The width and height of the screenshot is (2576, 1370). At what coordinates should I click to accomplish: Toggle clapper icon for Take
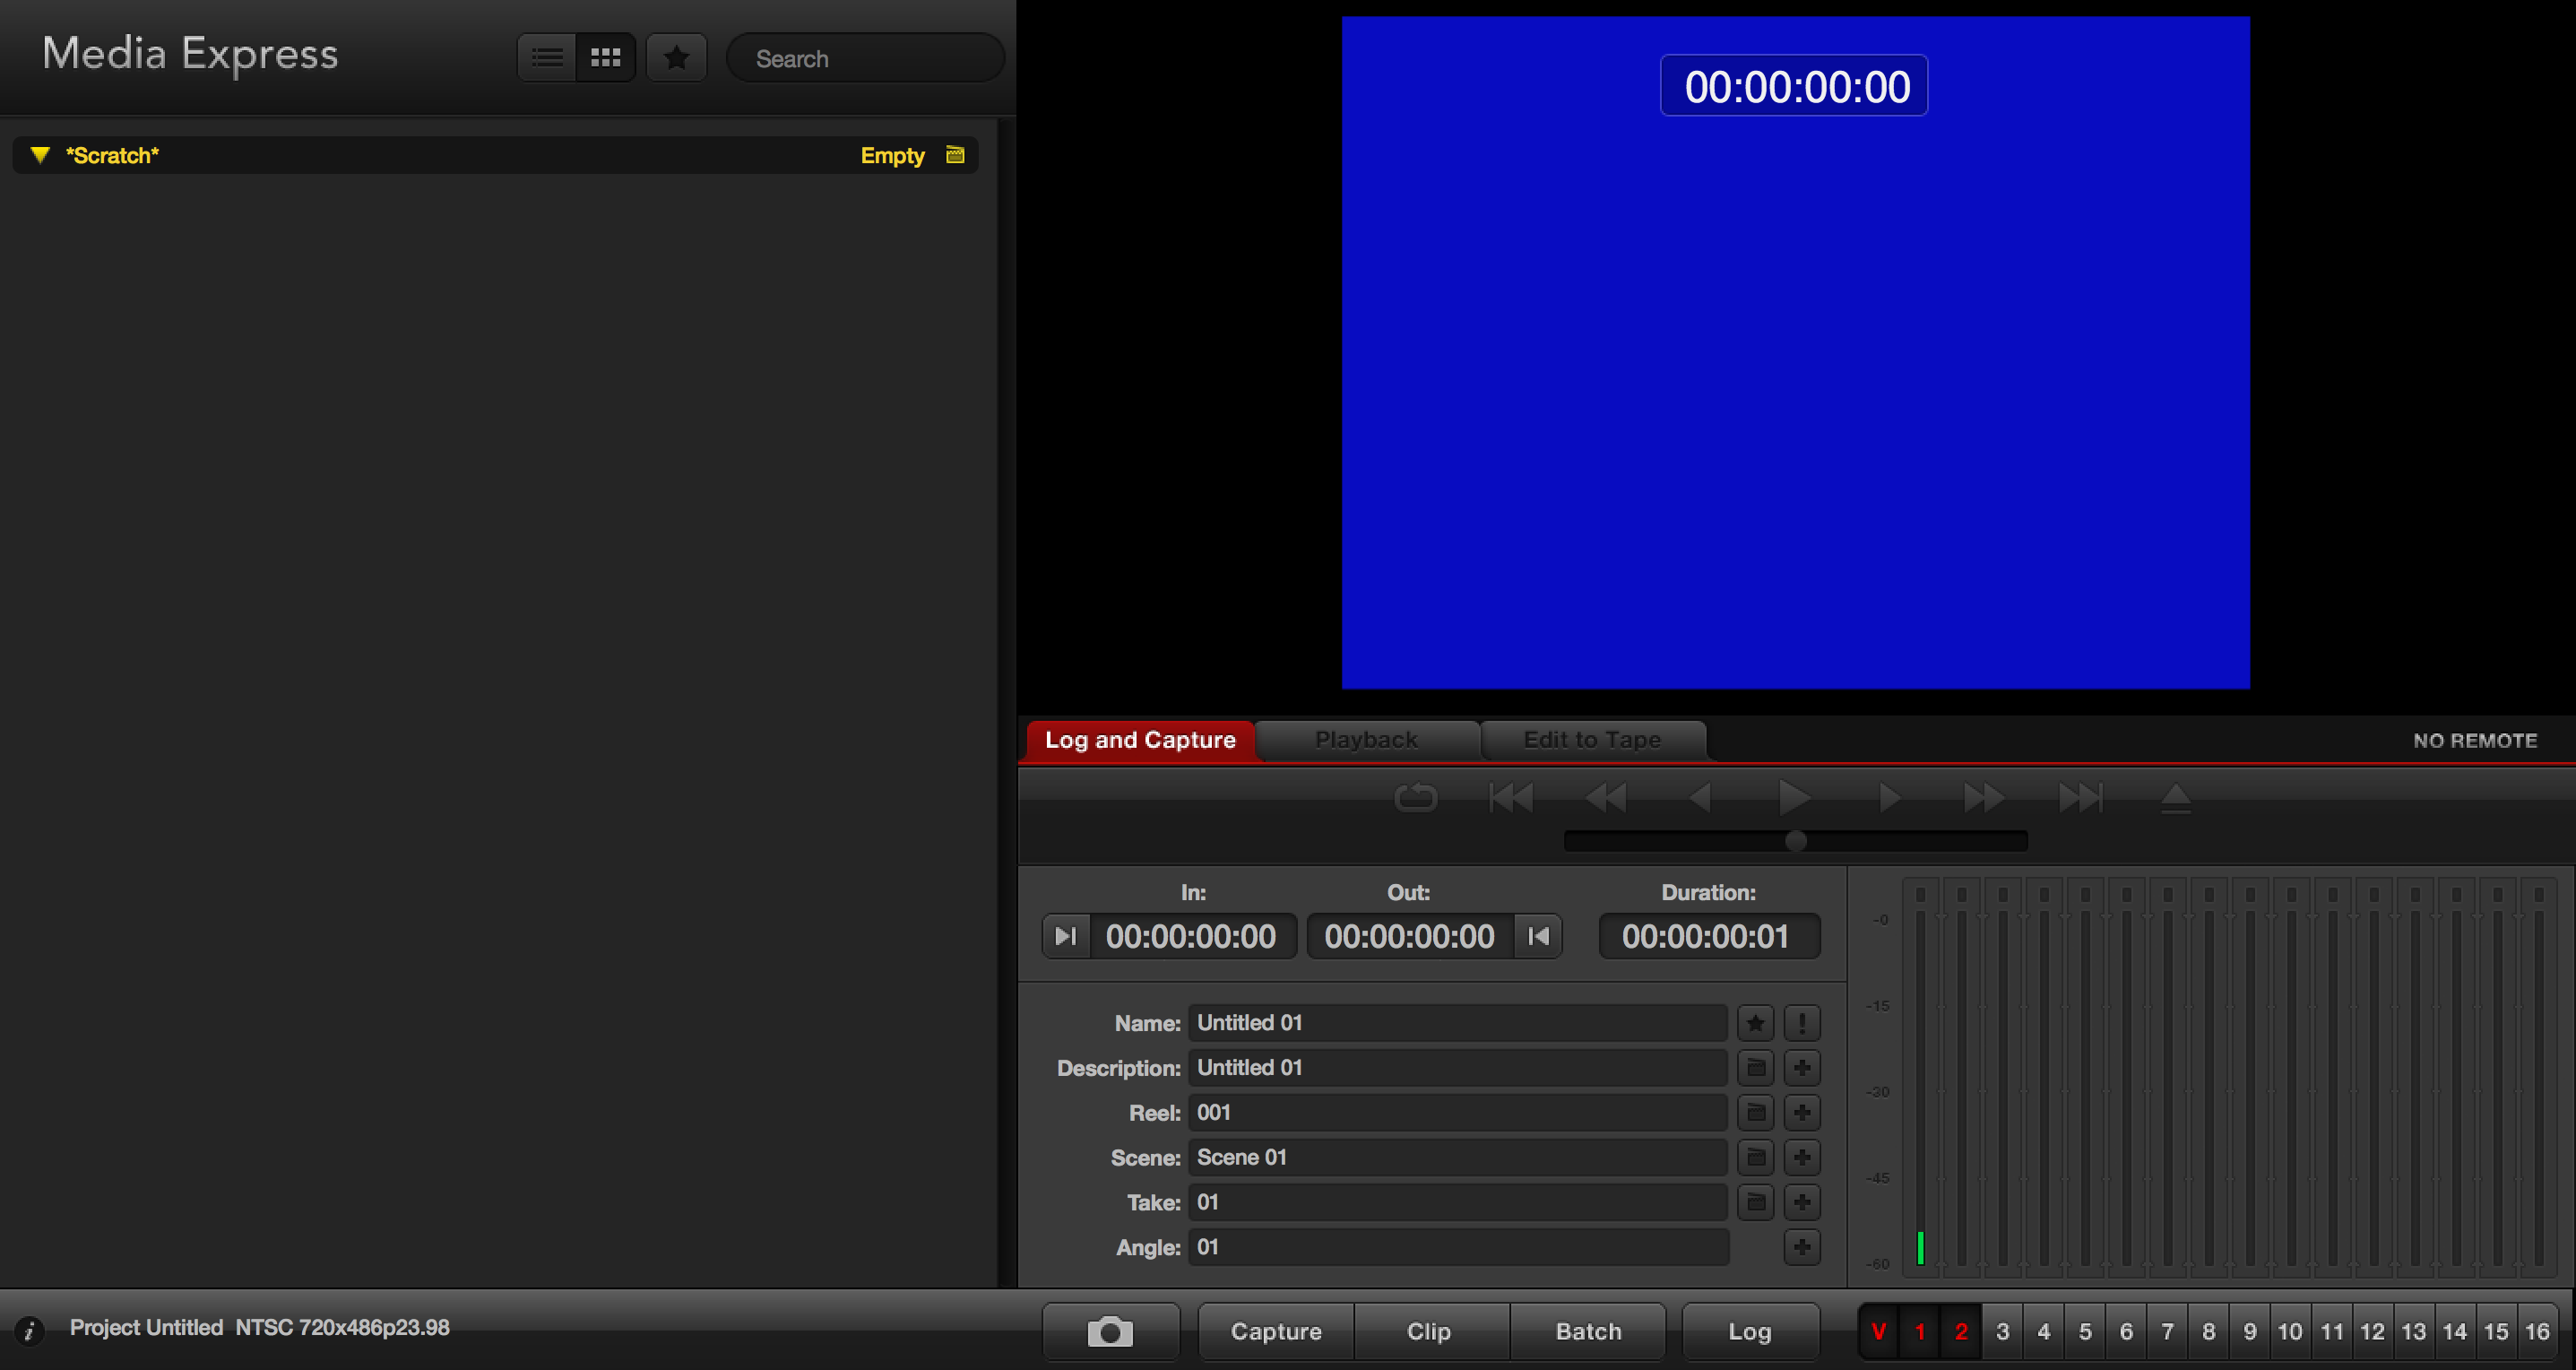[x=1755, y=1203]
